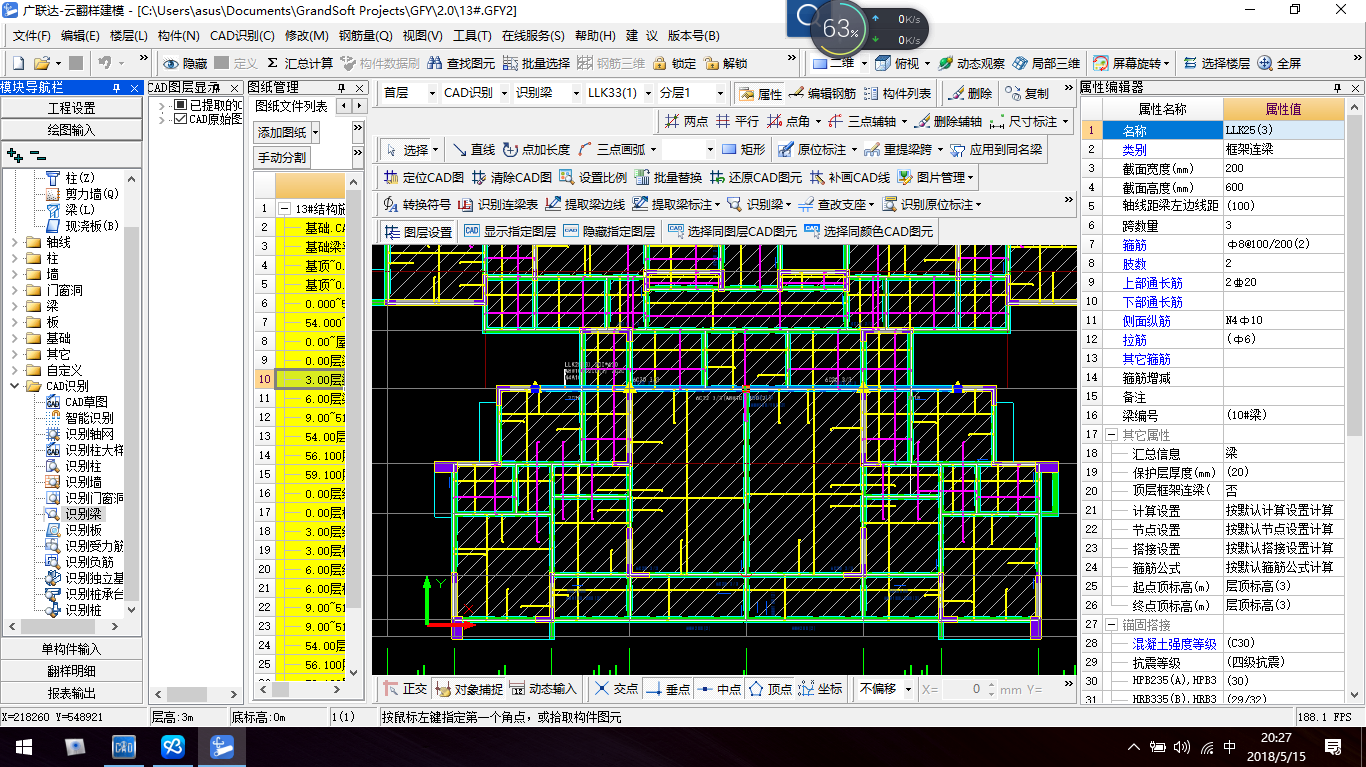Open the 工具(T) menu
Screen dimensions: 1366x767
pos(472,36)
